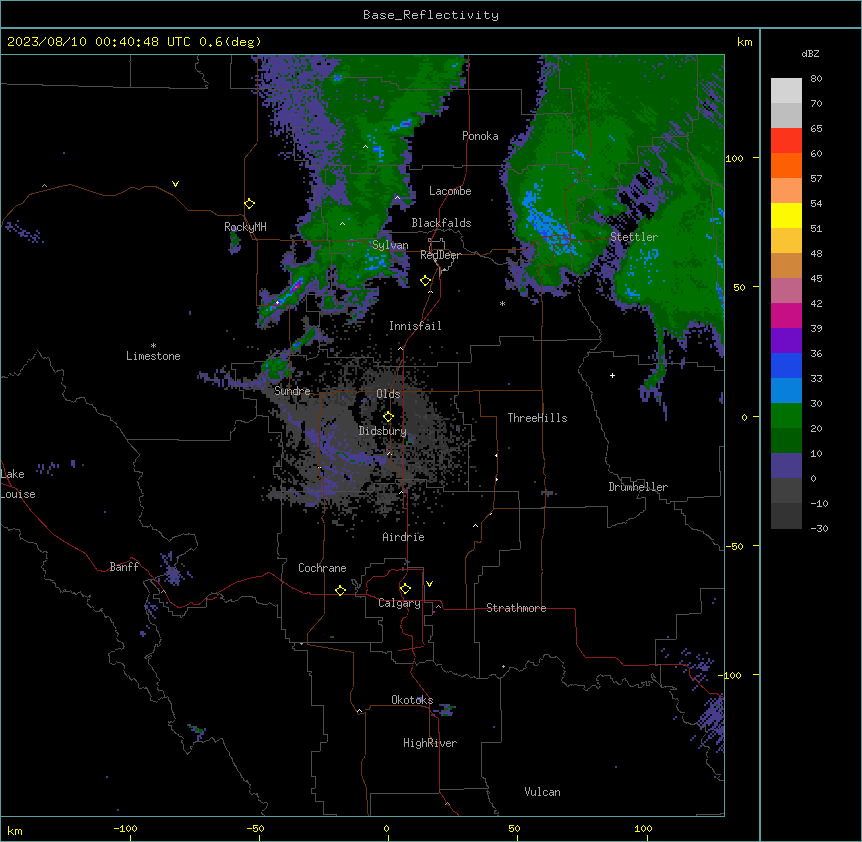Click the Ponoka city label
The image size is (862, 842).
click(480, 136)
